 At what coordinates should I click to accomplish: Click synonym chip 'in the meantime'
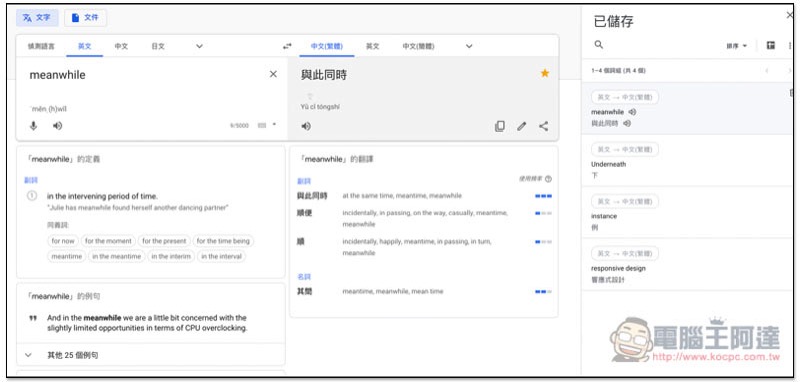point(117,257)
